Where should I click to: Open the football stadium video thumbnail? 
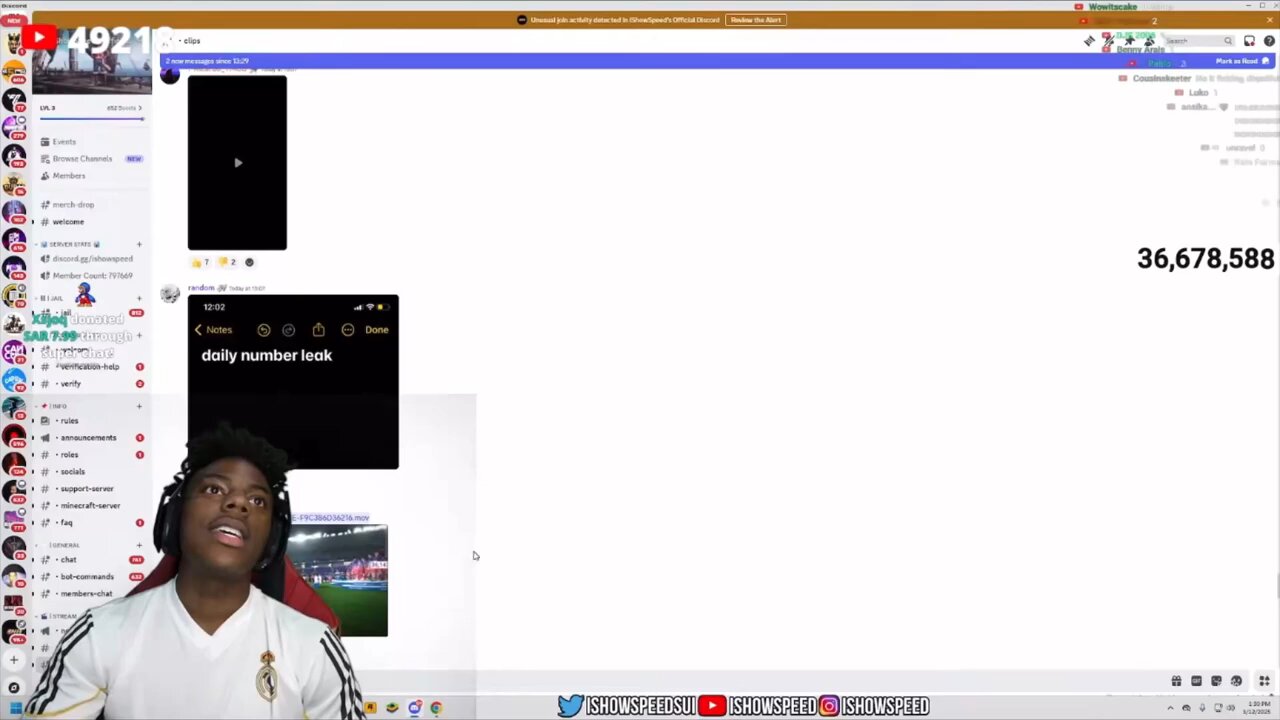337,580
